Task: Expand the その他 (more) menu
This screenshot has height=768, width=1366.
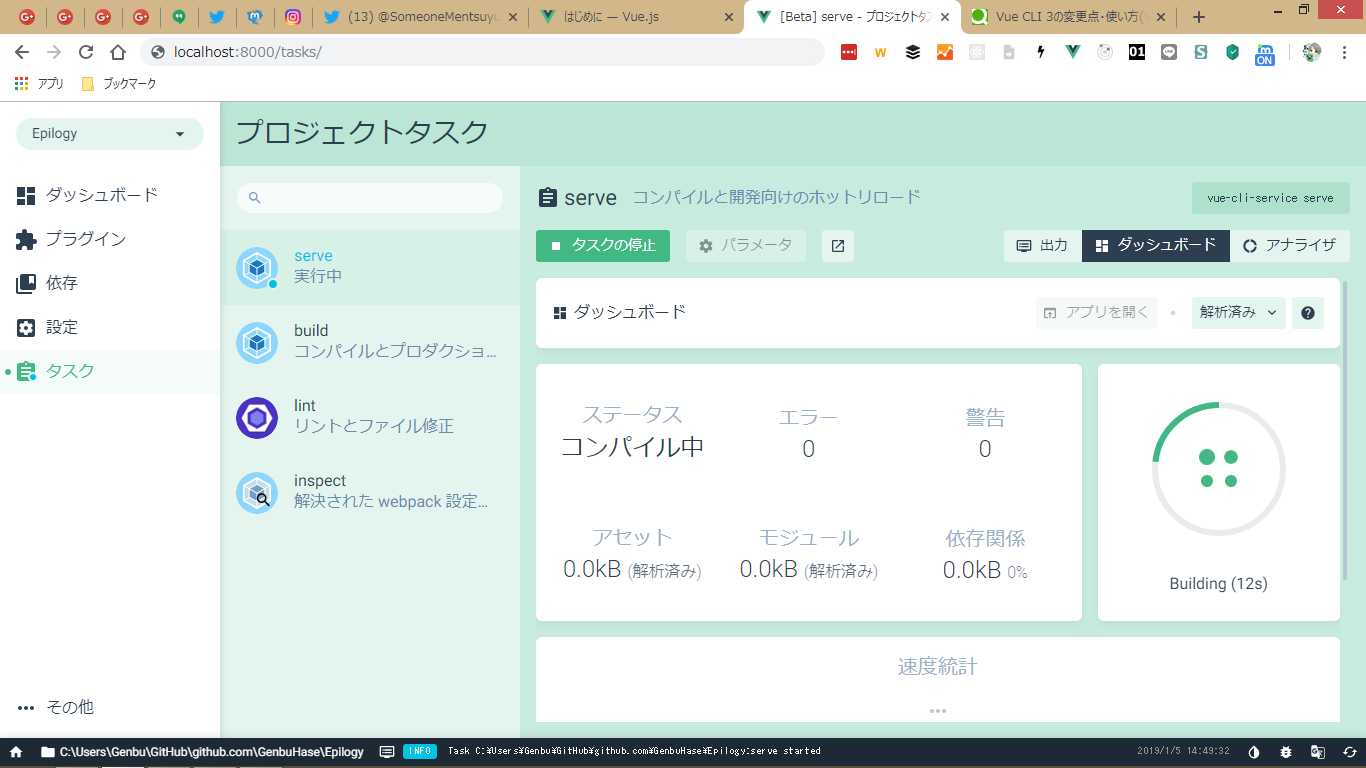Action: (x=56, y=707)
